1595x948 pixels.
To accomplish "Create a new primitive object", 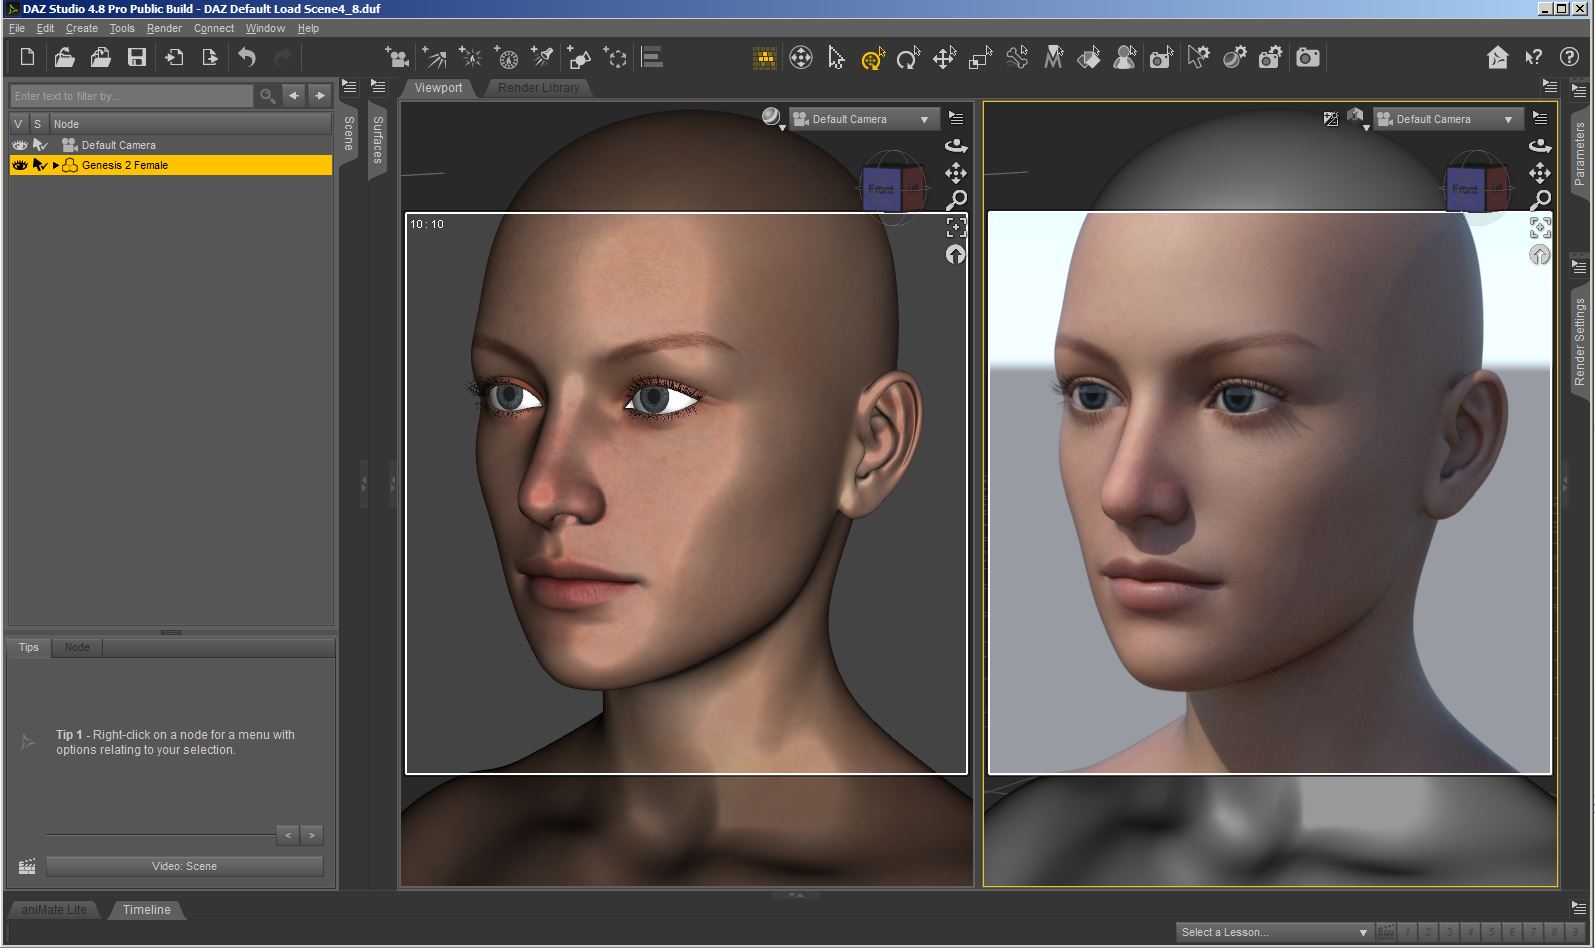I will click(579, 58).
